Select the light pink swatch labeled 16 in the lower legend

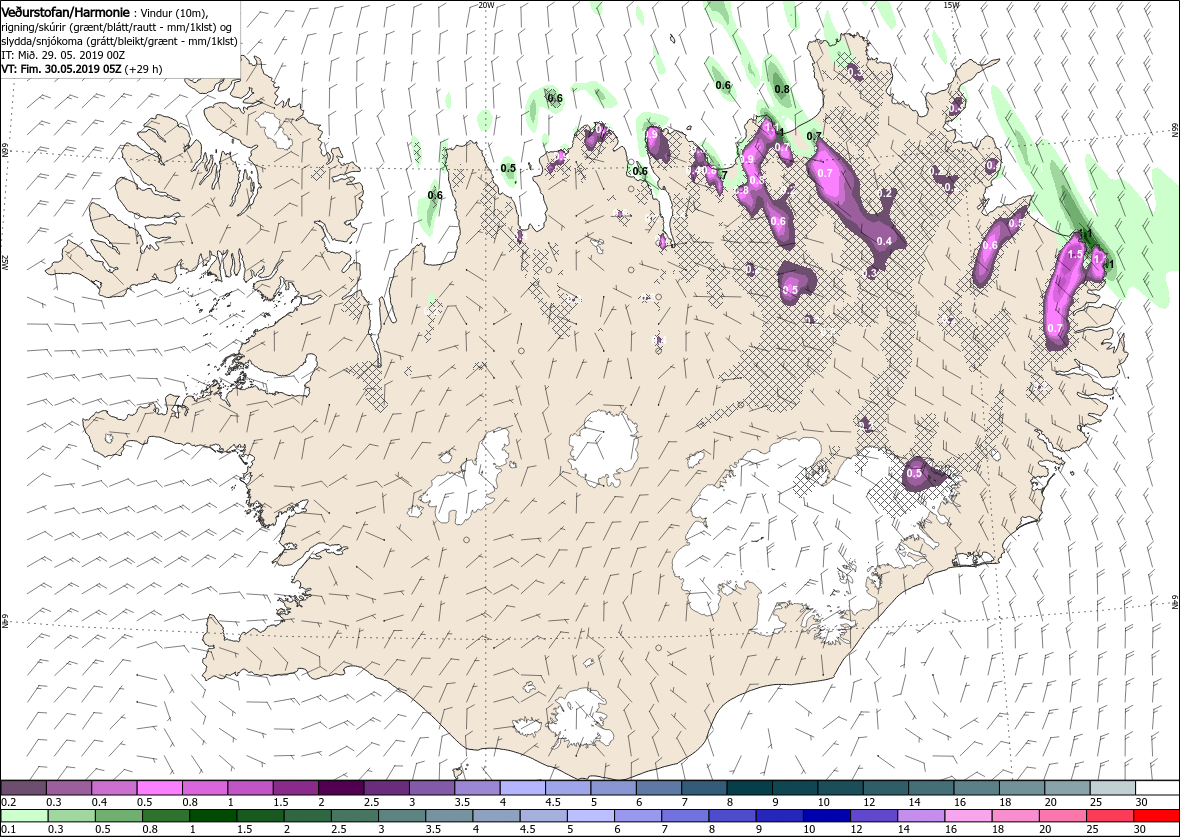pos(968,816)
